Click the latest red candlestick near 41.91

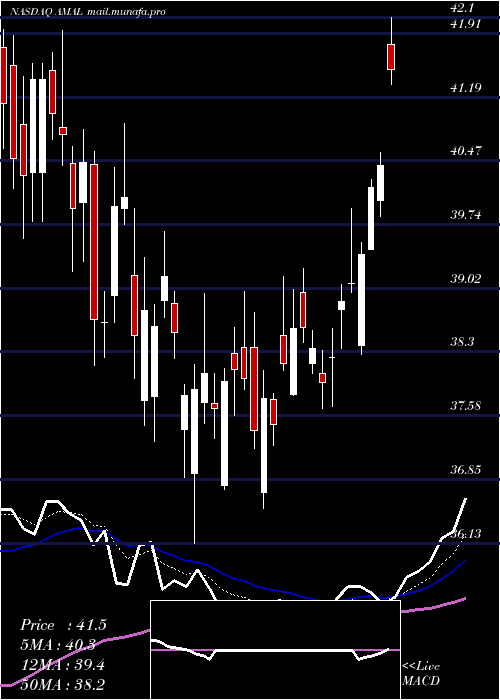[391, 57]
